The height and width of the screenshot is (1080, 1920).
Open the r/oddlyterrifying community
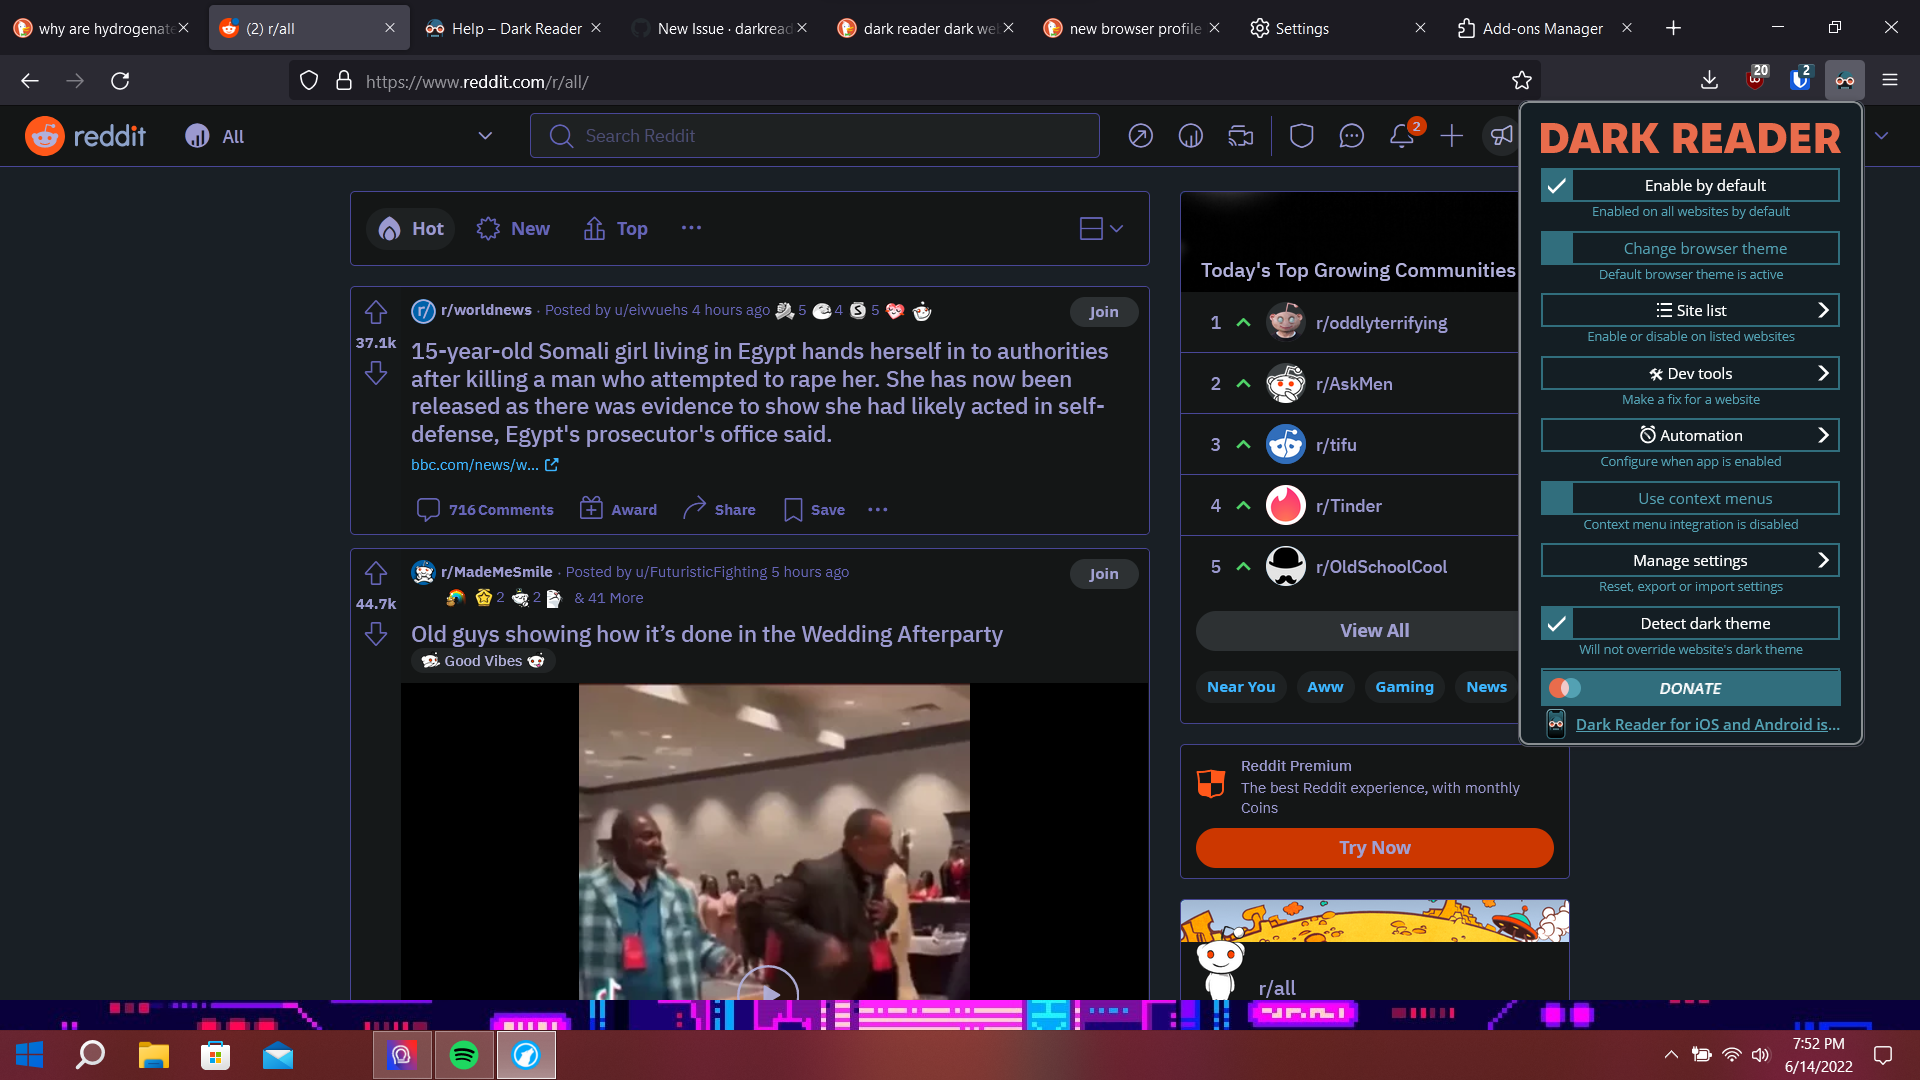(1381, 323)
